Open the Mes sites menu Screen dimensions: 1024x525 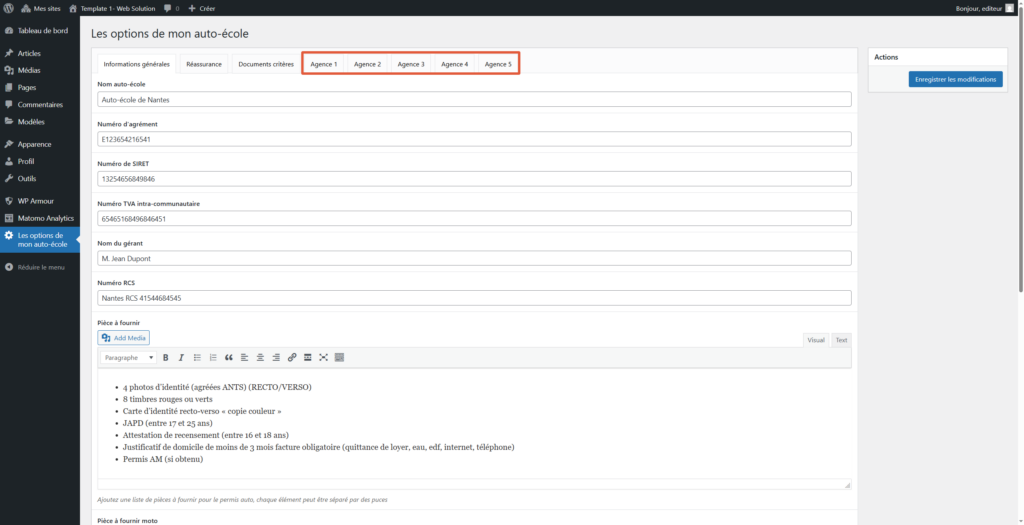41,7
